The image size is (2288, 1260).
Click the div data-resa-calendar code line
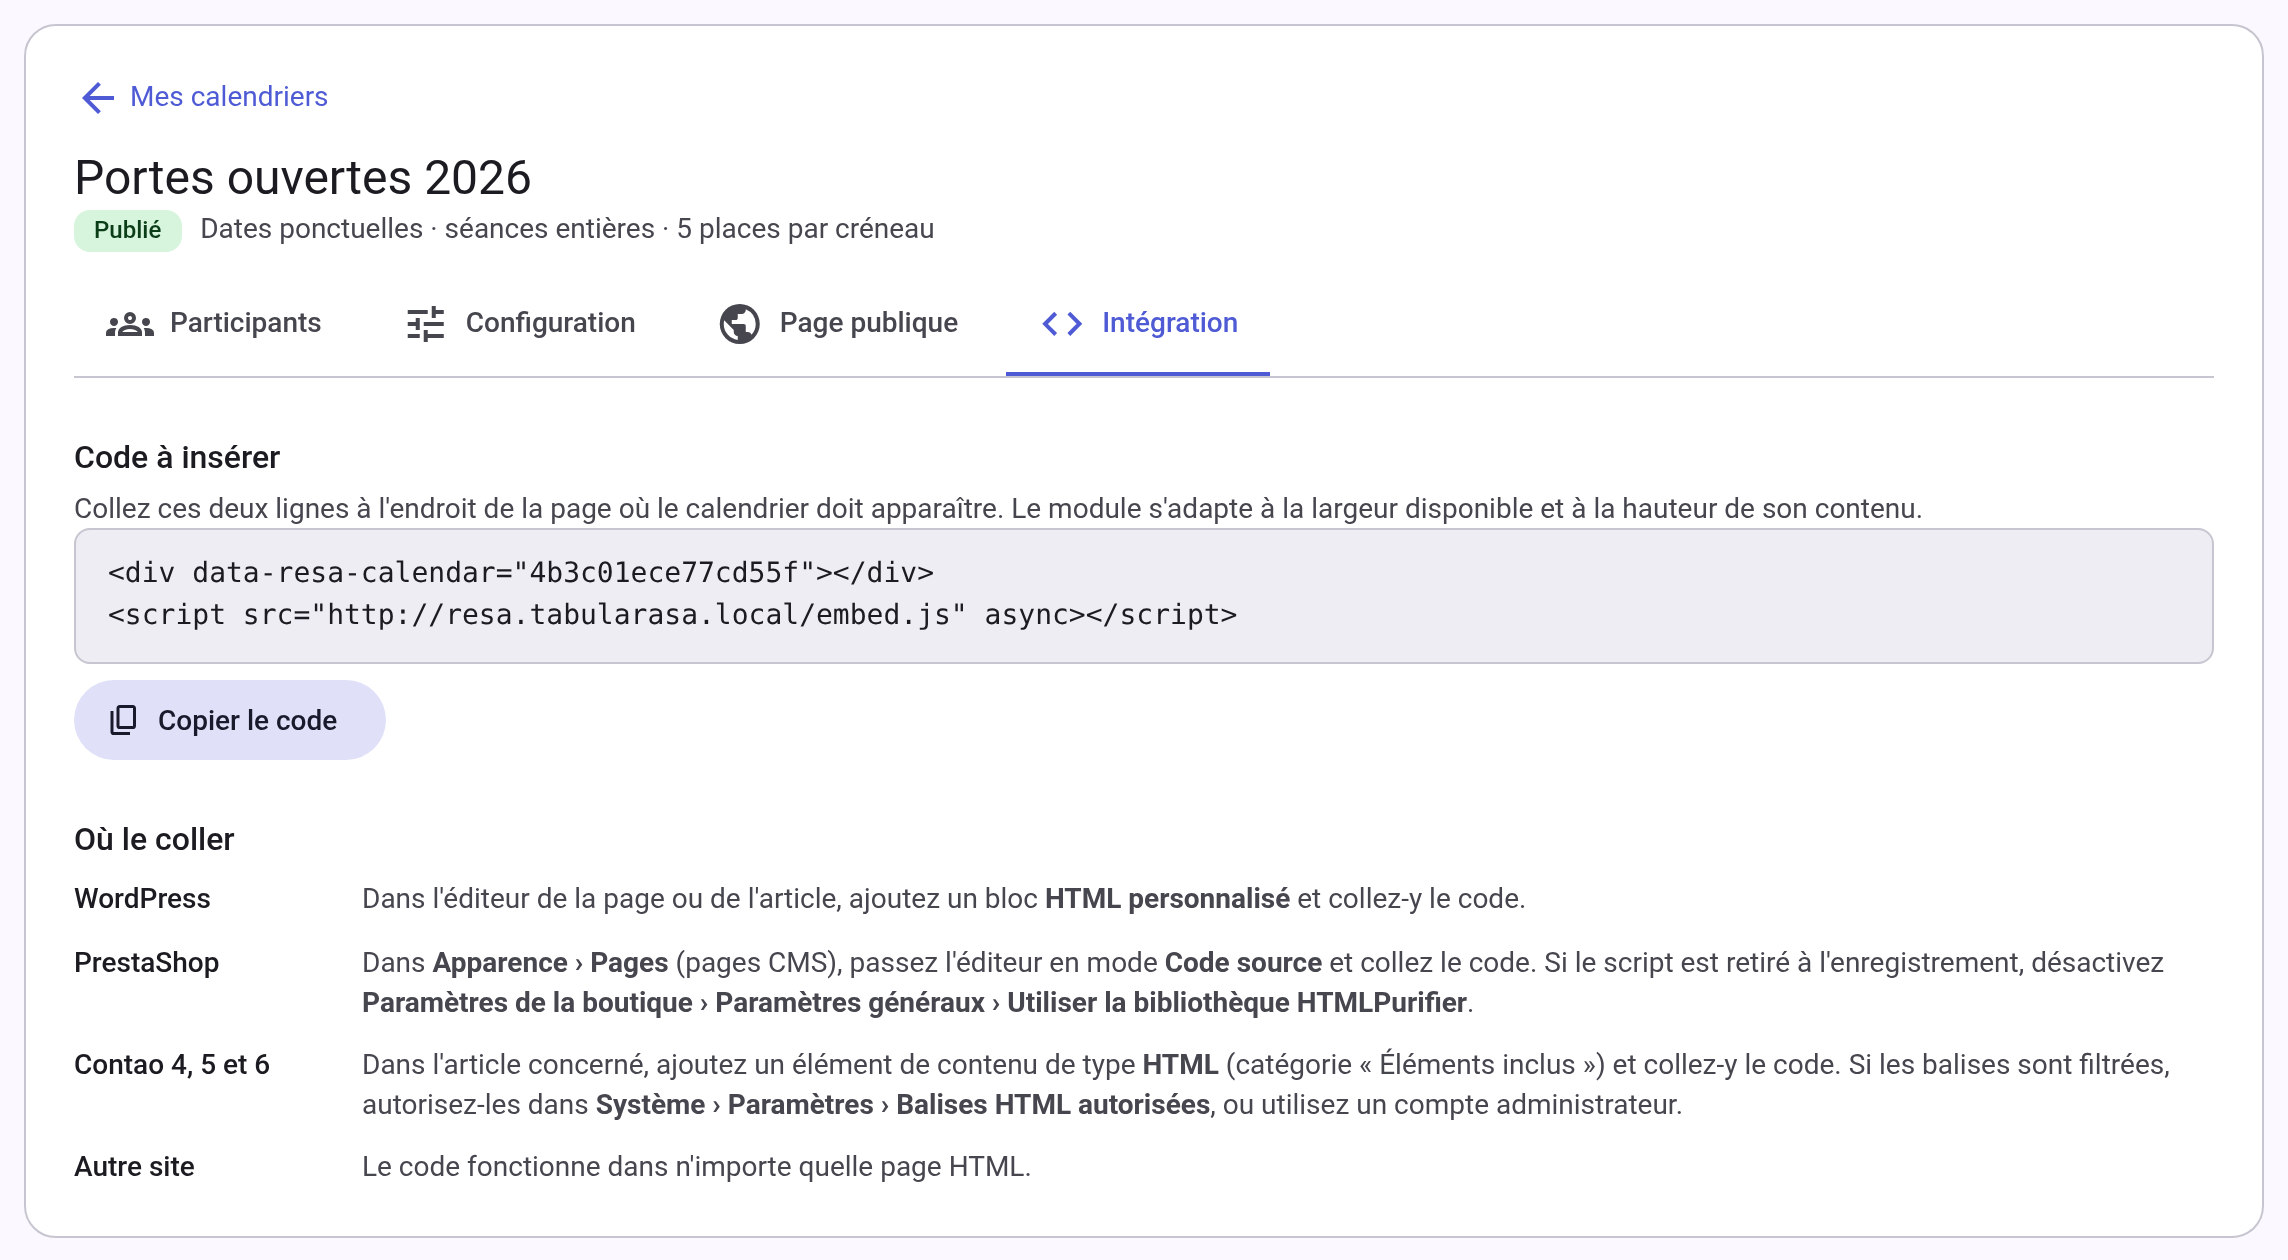point(521,572)
